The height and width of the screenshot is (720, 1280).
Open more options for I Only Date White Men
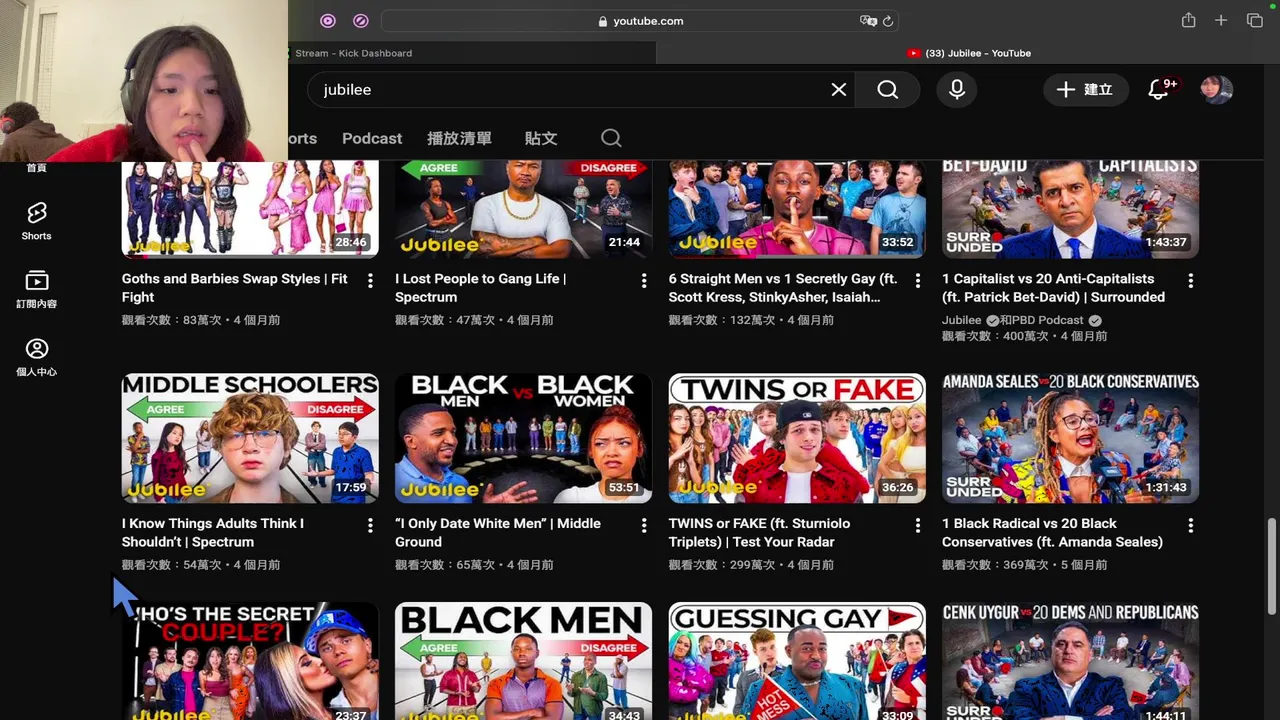coord(644,525)
